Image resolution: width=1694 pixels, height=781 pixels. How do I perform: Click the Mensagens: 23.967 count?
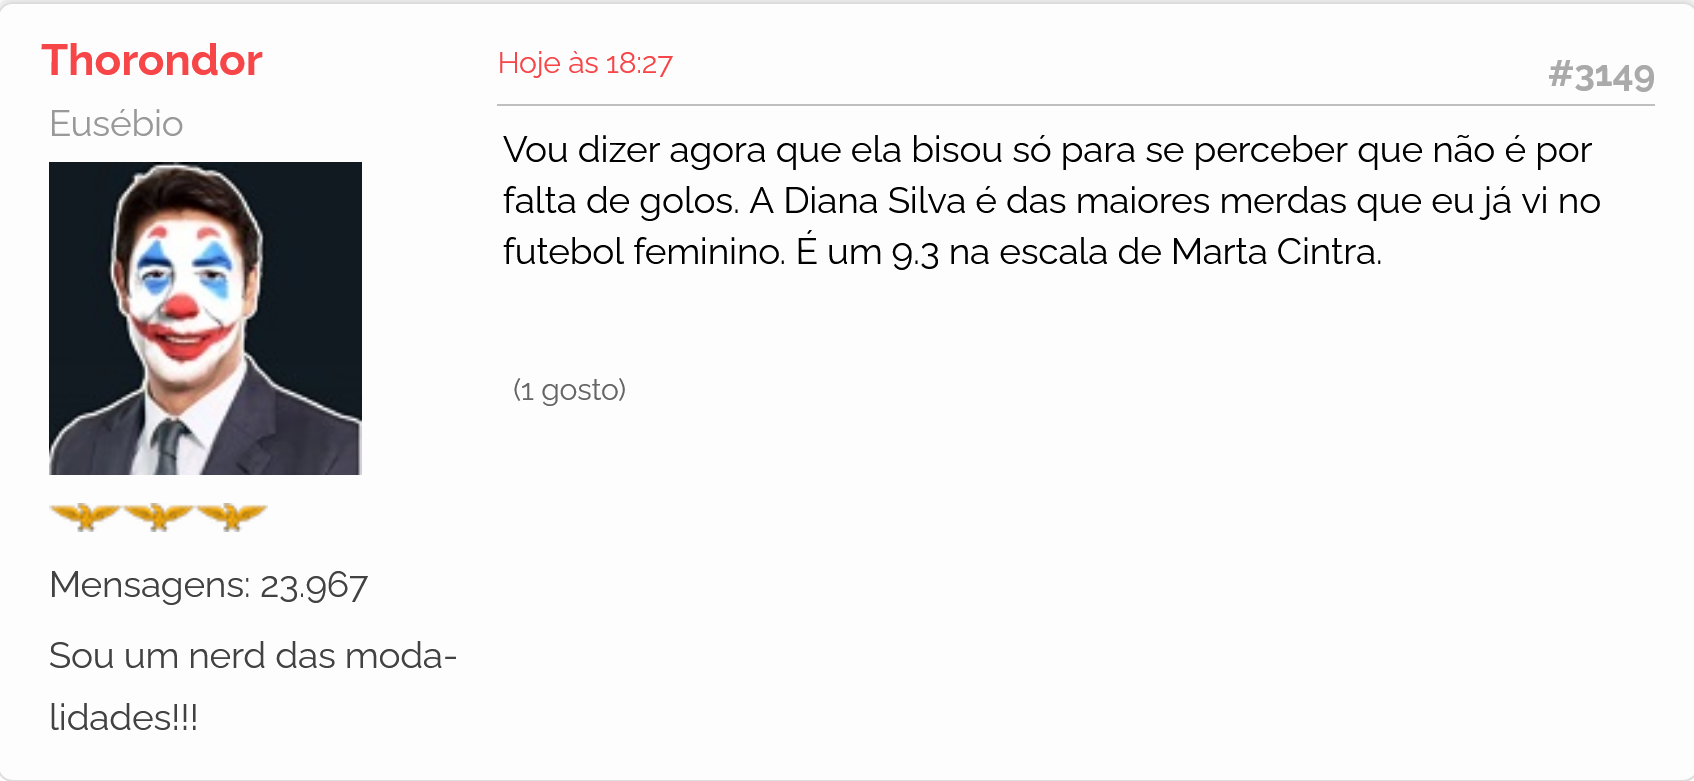pyautogui.click(x=208, y=585)
